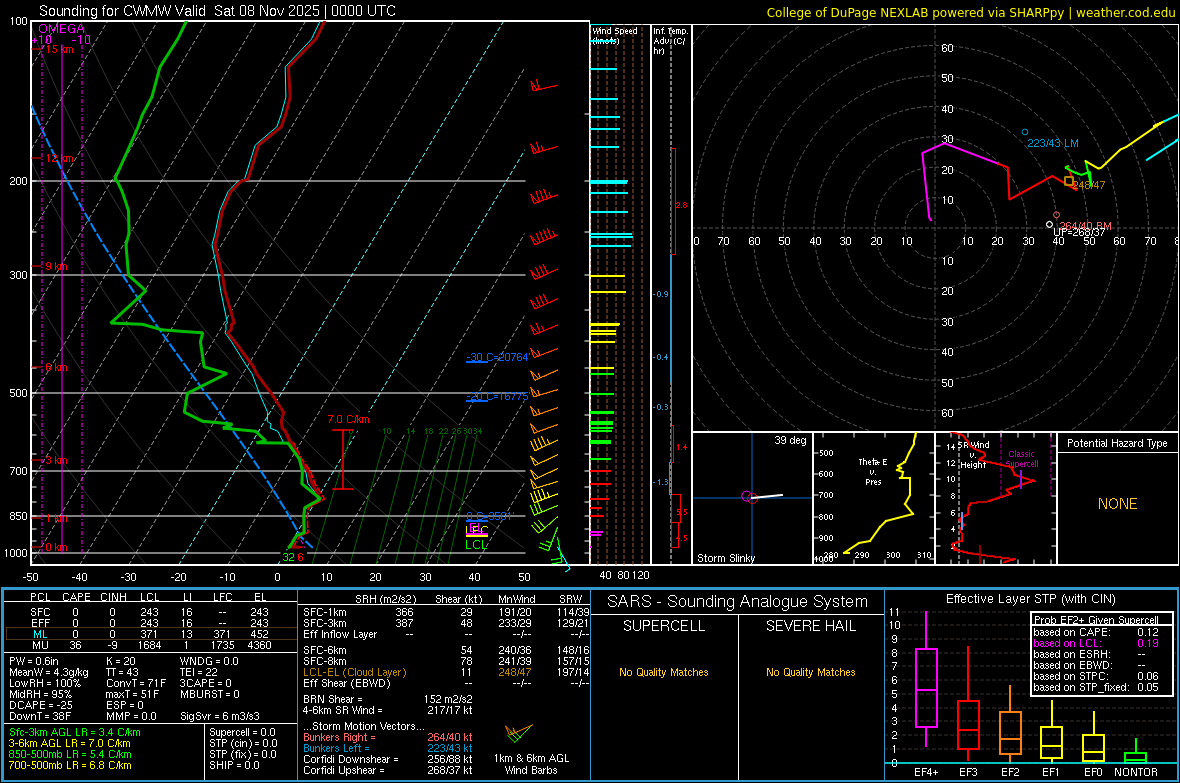Click the 12 km height marker
Image resolution: width=1180 pixels, height=783 pixels.
point(60,158)
